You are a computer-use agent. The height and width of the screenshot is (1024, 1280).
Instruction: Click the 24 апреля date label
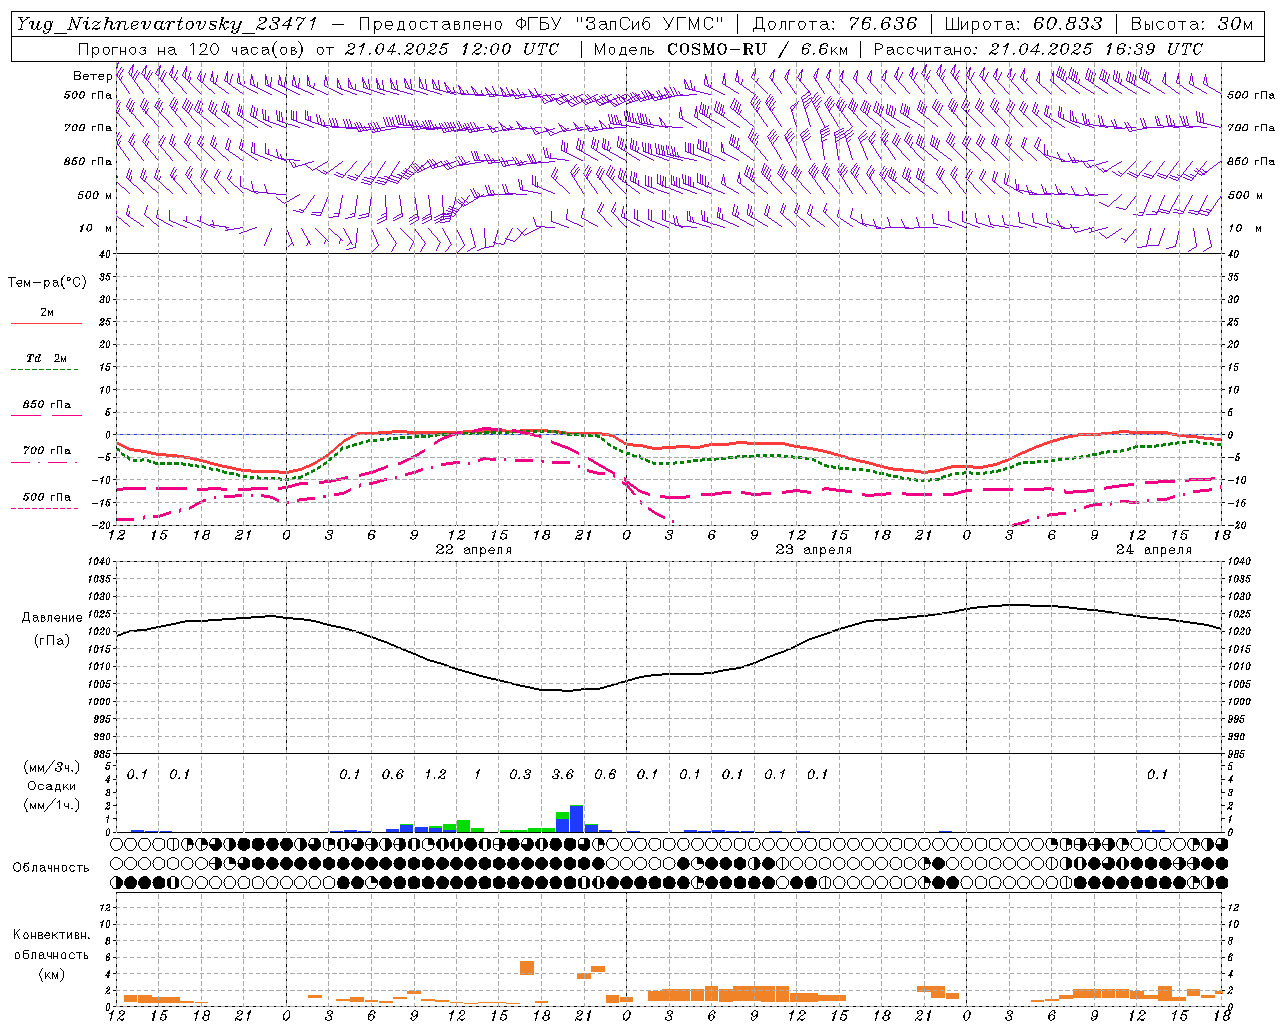[1153, 550]
